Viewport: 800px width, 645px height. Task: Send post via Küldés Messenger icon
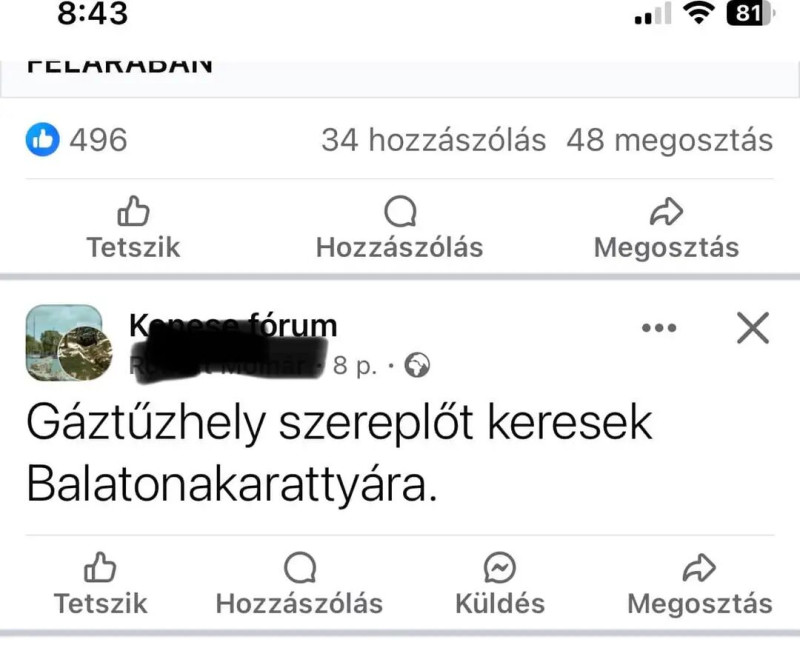point(500,584)
